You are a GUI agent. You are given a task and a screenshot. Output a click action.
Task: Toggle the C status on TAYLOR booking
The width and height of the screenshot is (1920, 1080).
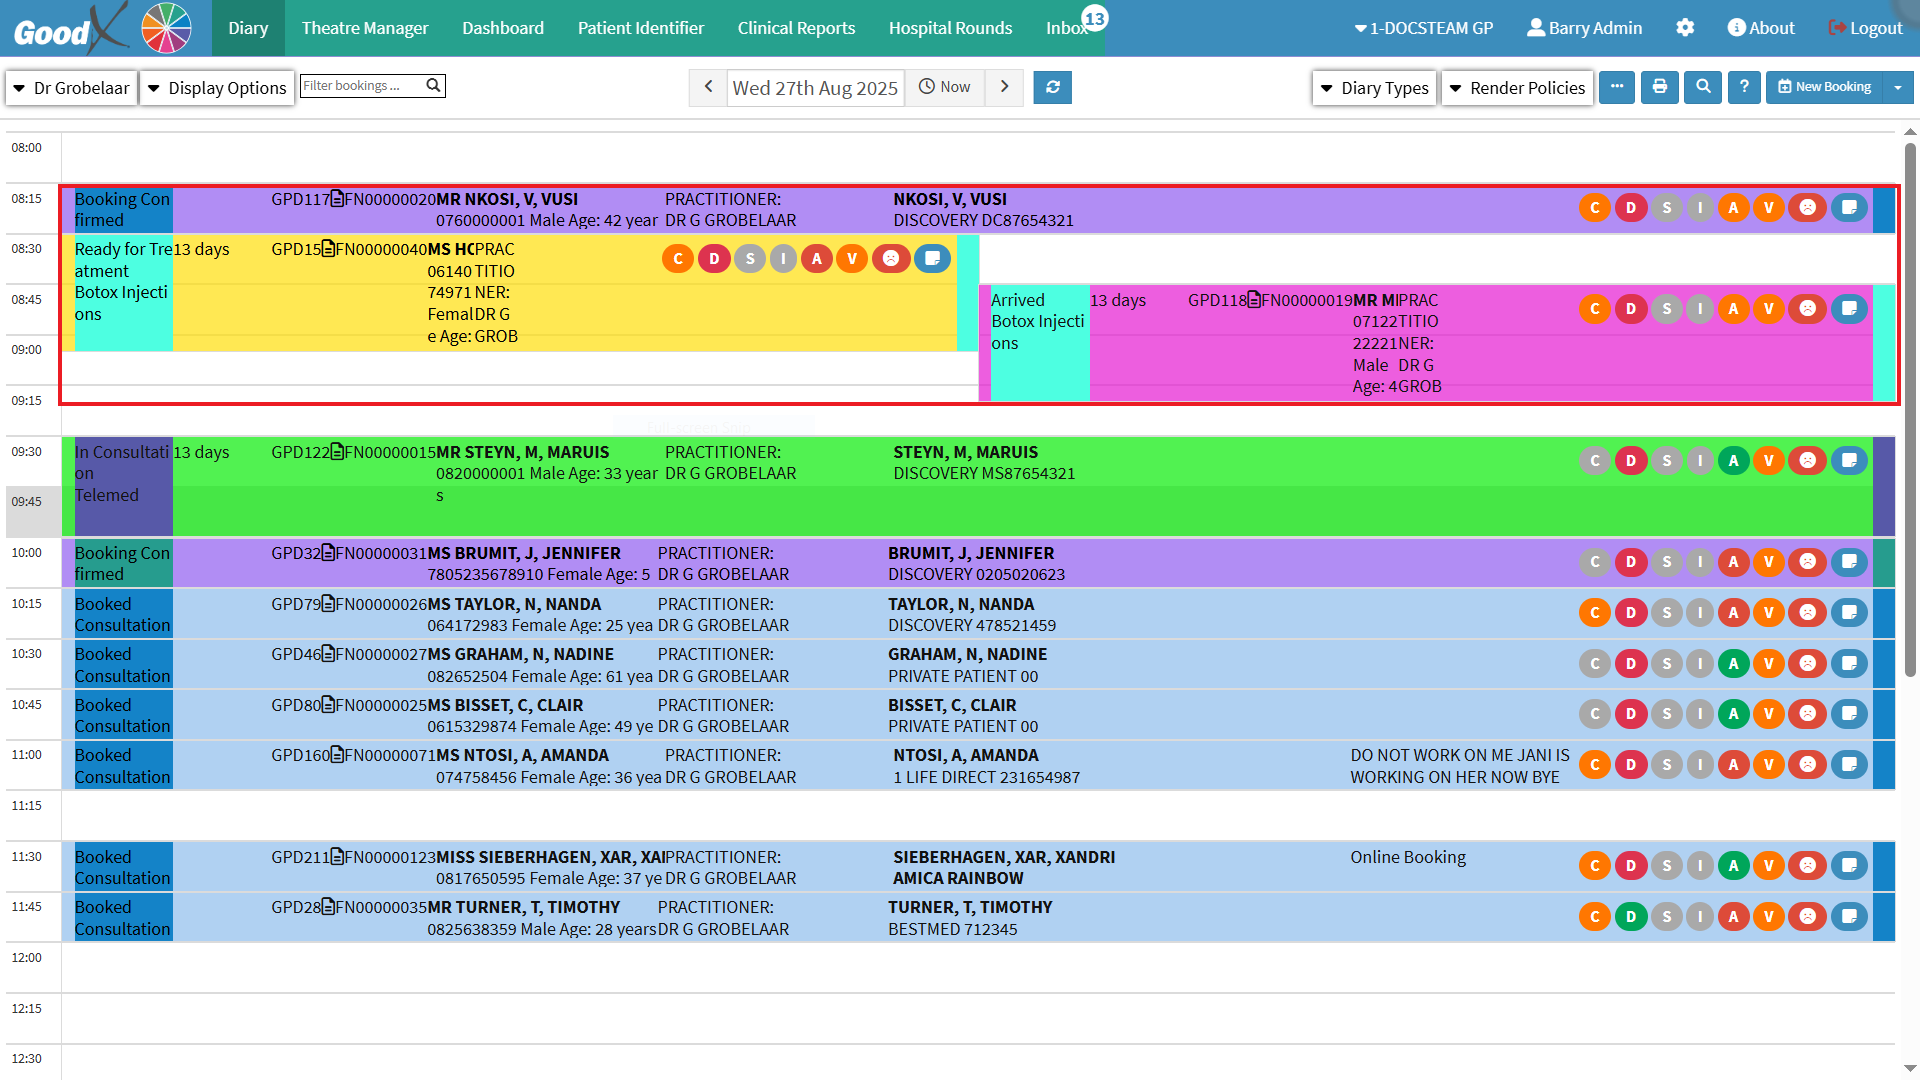click(1595, 613)
